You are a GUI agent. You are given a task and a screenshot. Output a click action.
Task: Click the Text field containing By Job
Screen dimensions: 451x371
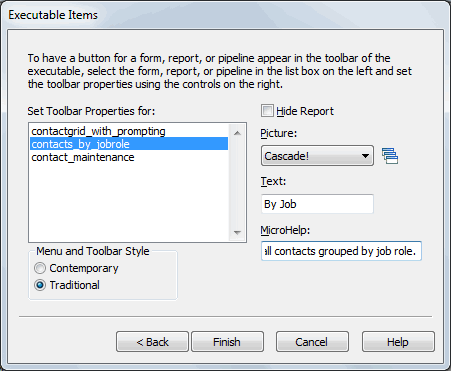tap(317, 204)
